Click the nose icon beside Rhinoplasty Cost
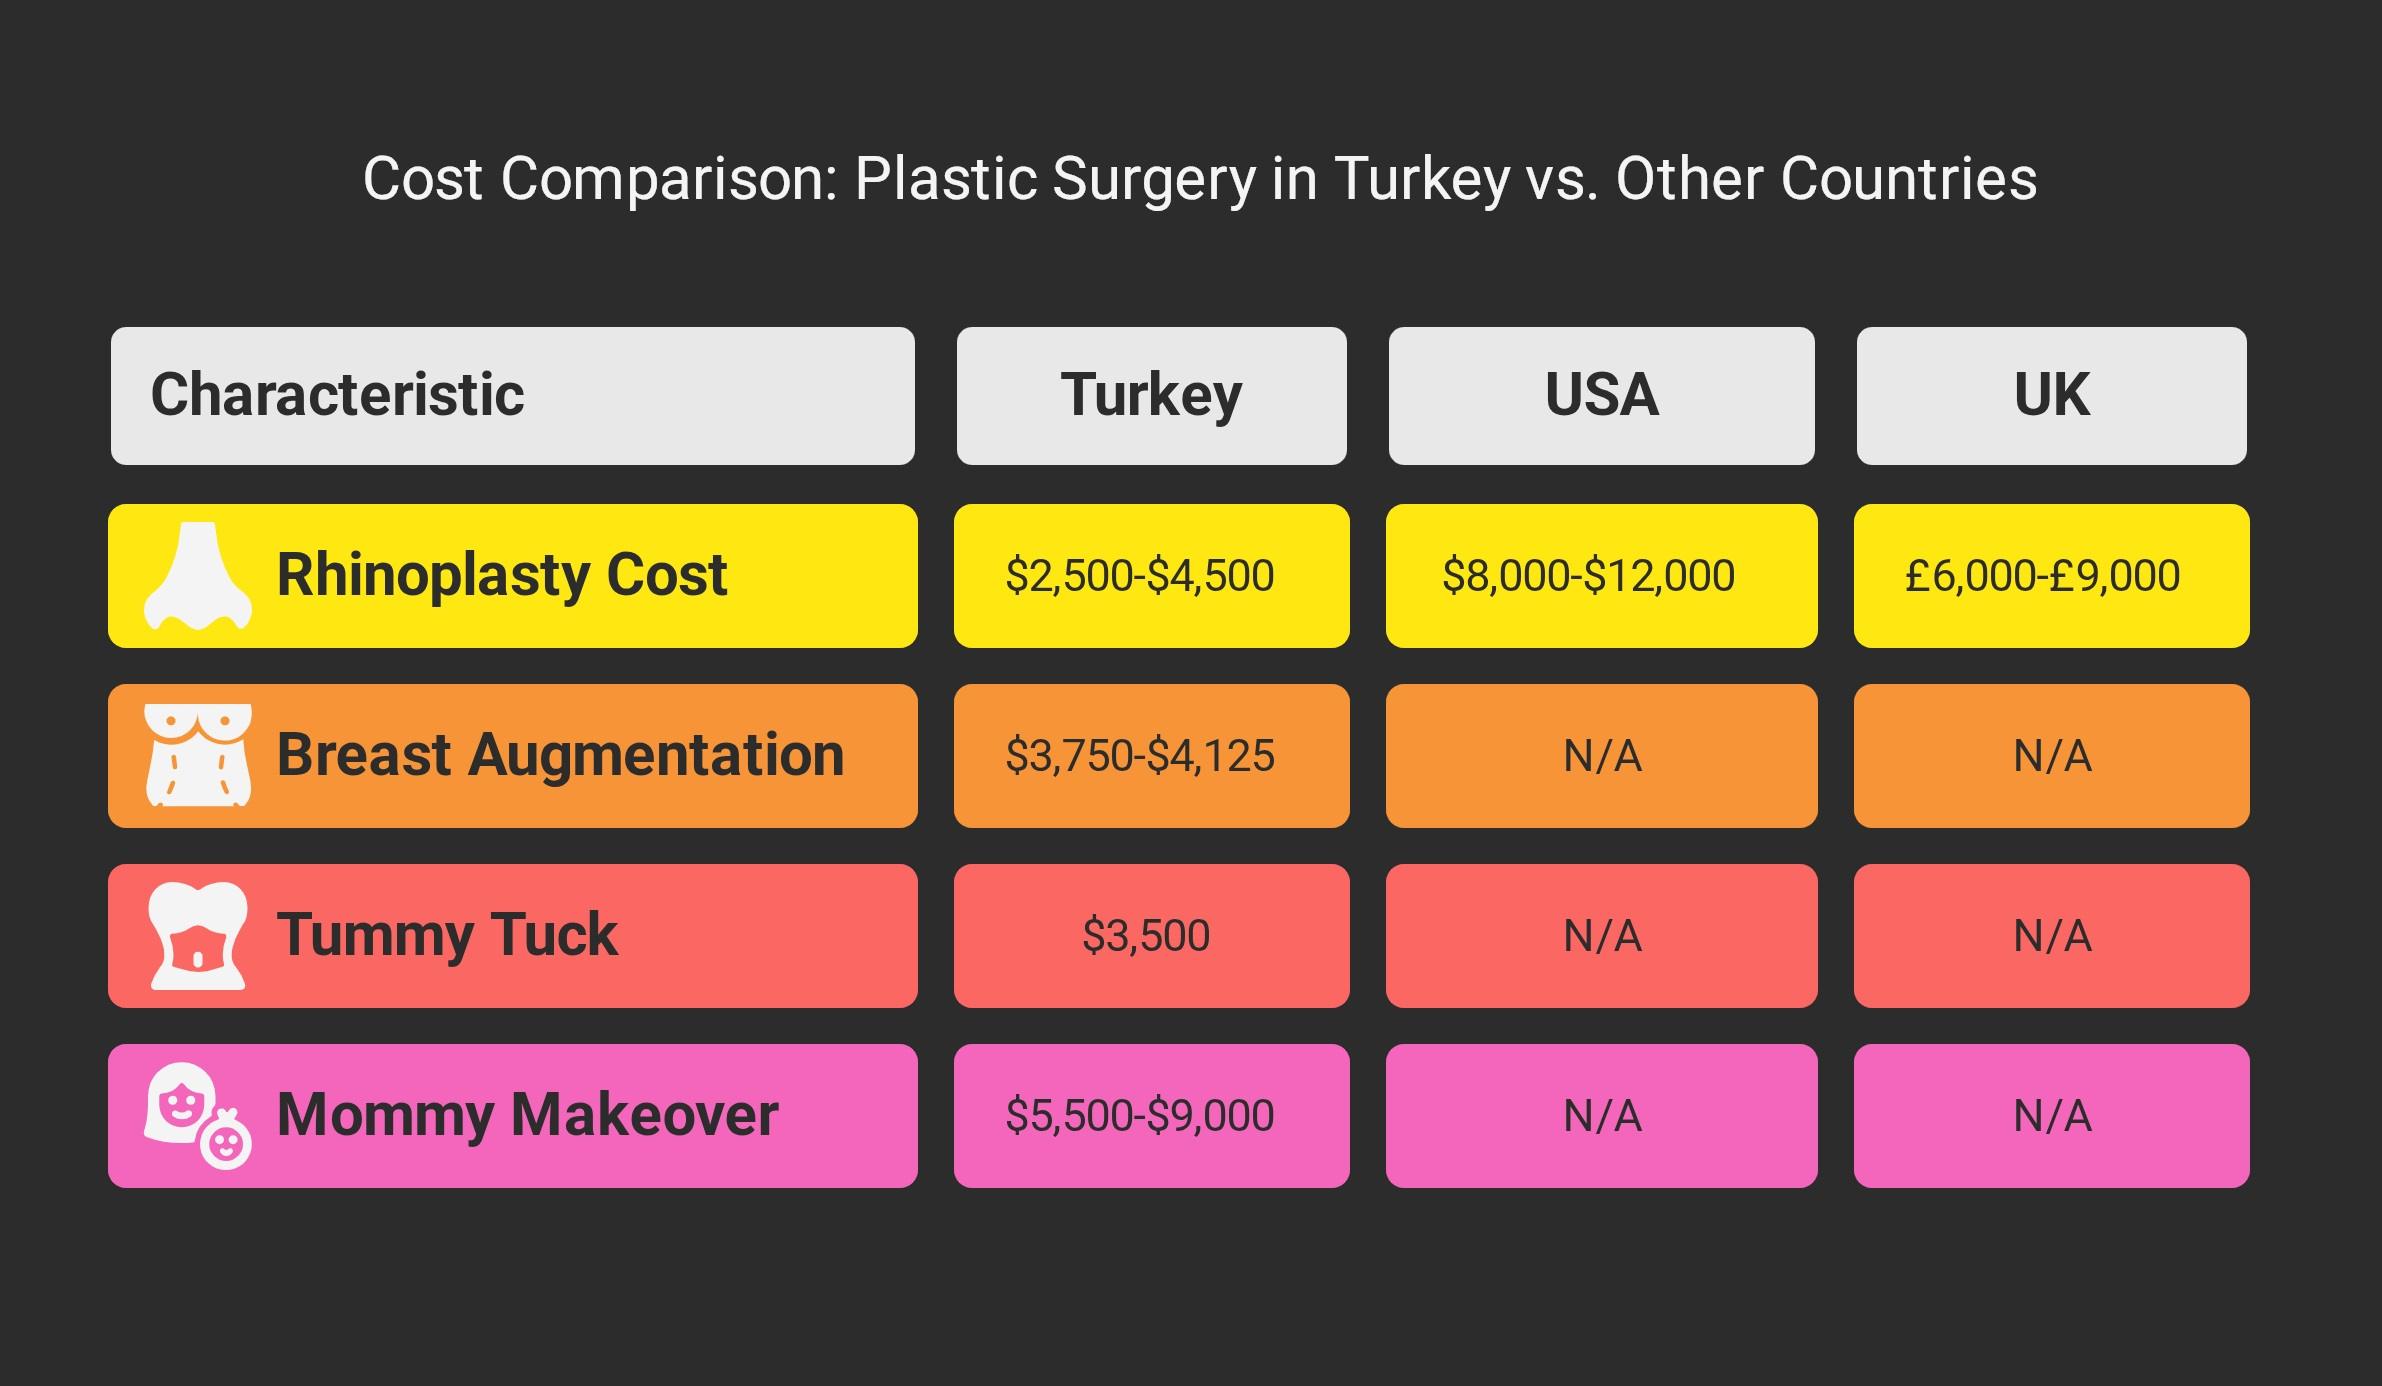2382x1386 pixels. click(197, 576)
